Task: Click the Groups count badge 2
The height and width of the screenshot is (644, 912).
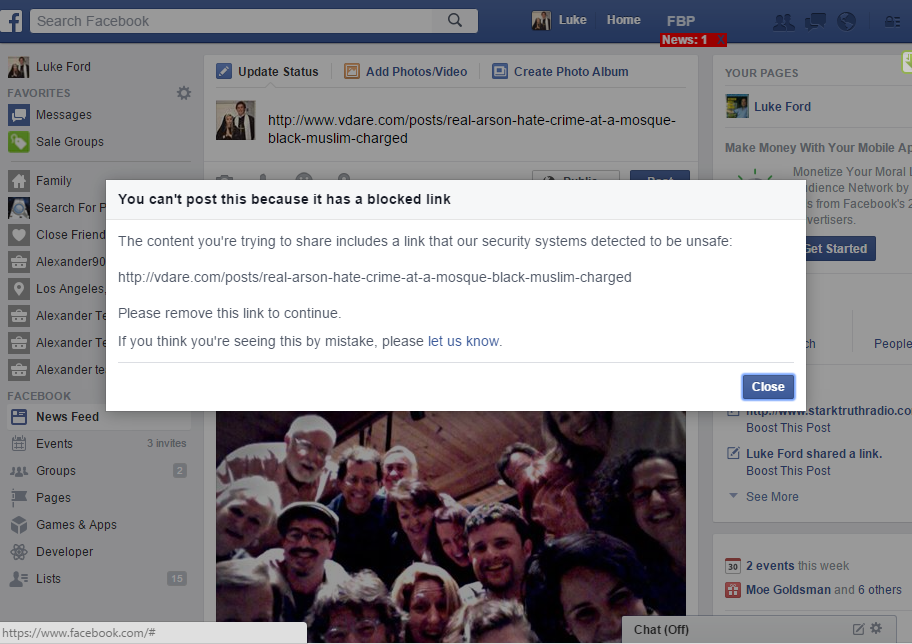Action: (180, 471)
